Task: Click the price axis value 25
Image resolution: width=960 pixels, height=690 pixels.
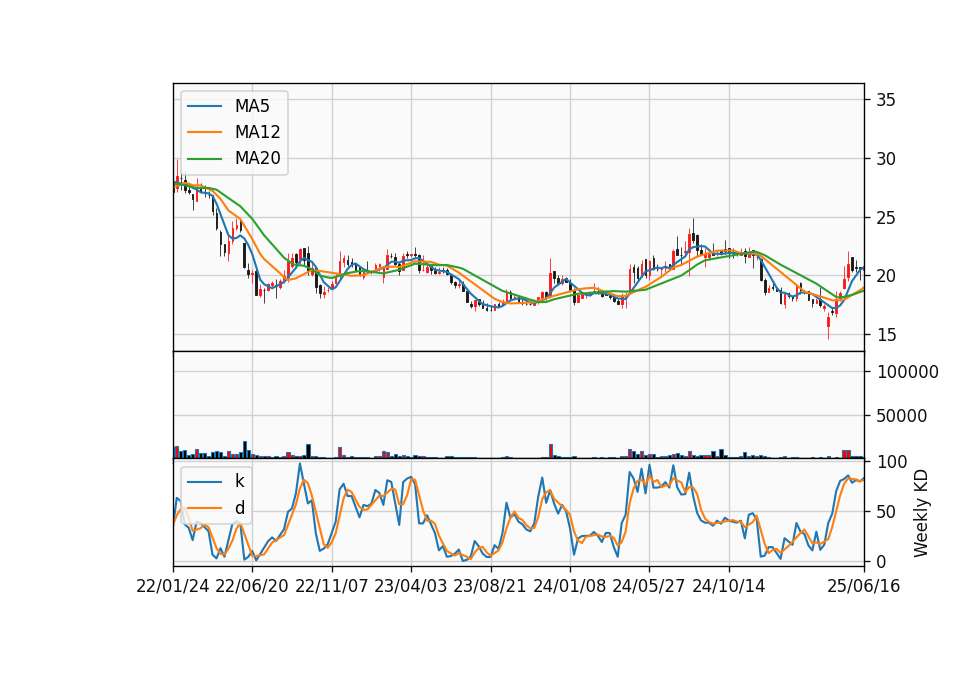Action: tap(885, 217)
